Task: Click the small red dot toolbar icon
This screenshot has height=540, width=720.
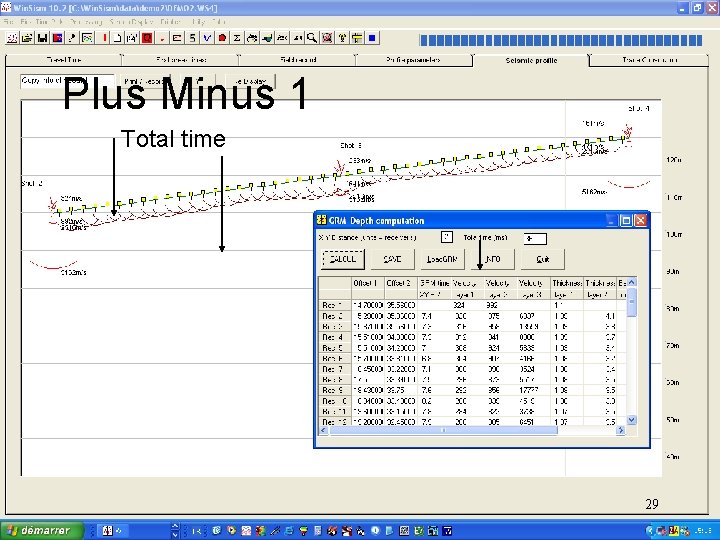Action: pos(162,38)
